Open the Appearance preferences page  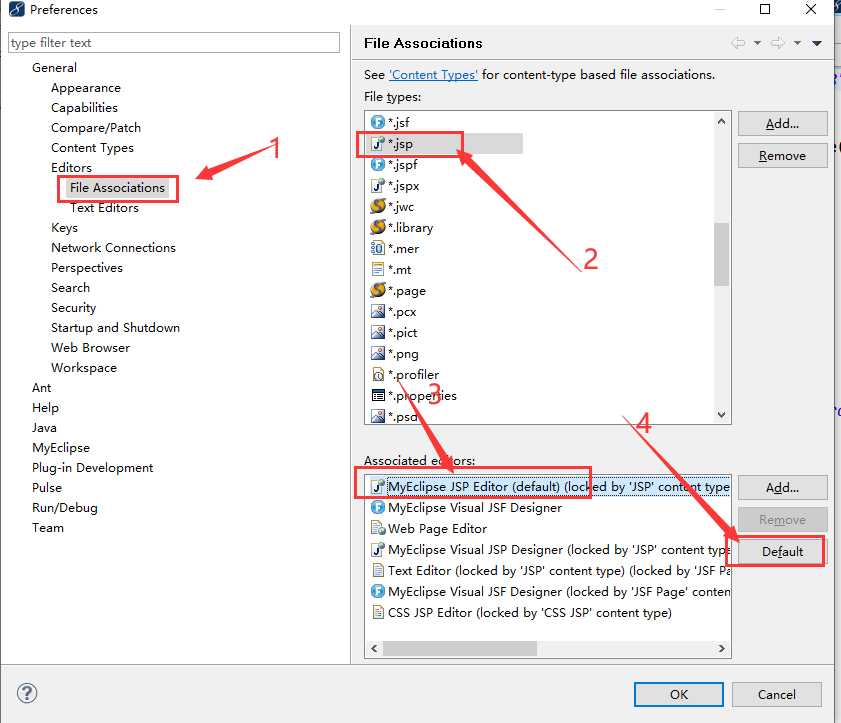pos(86,87)
